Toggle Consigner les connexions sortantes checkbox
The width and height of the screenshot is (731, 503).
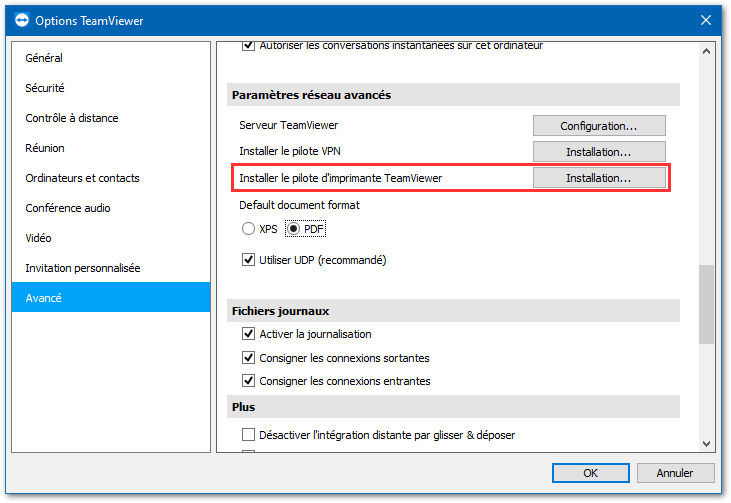tap(248, 358)
